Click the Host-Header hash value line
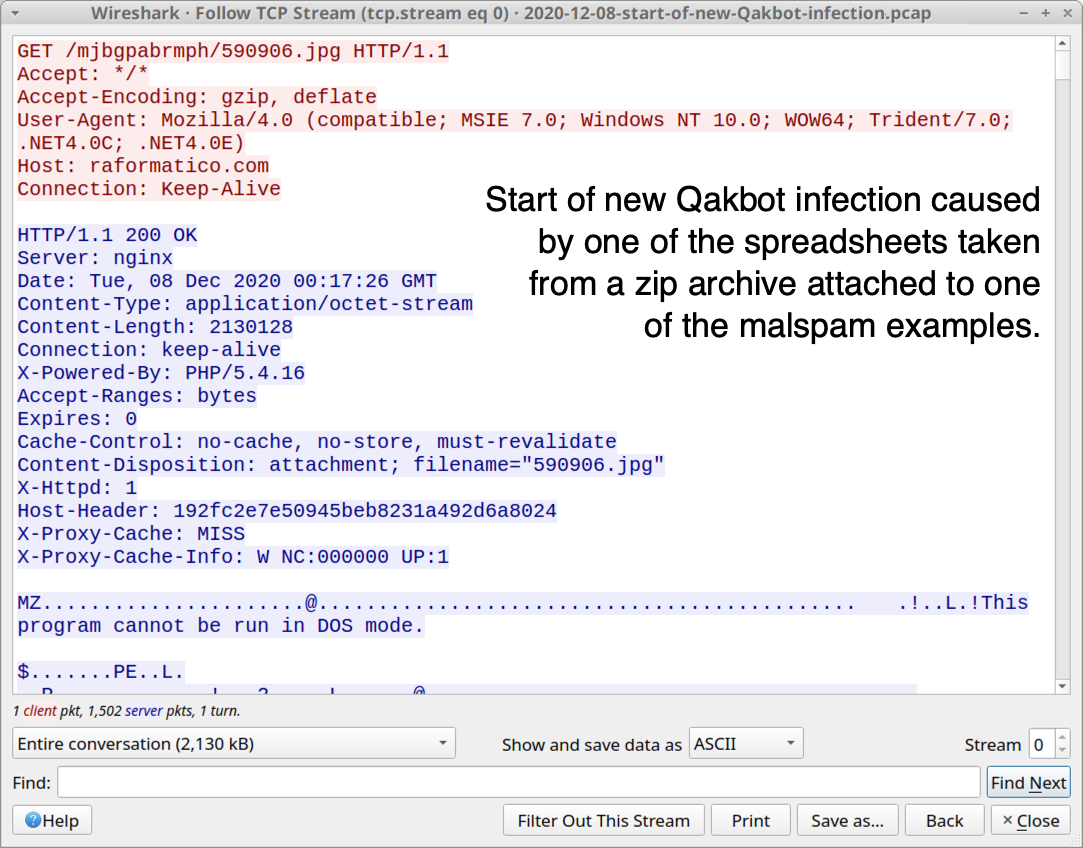The width and height of the screenshot is (1083, 848). tap(287, 511)
